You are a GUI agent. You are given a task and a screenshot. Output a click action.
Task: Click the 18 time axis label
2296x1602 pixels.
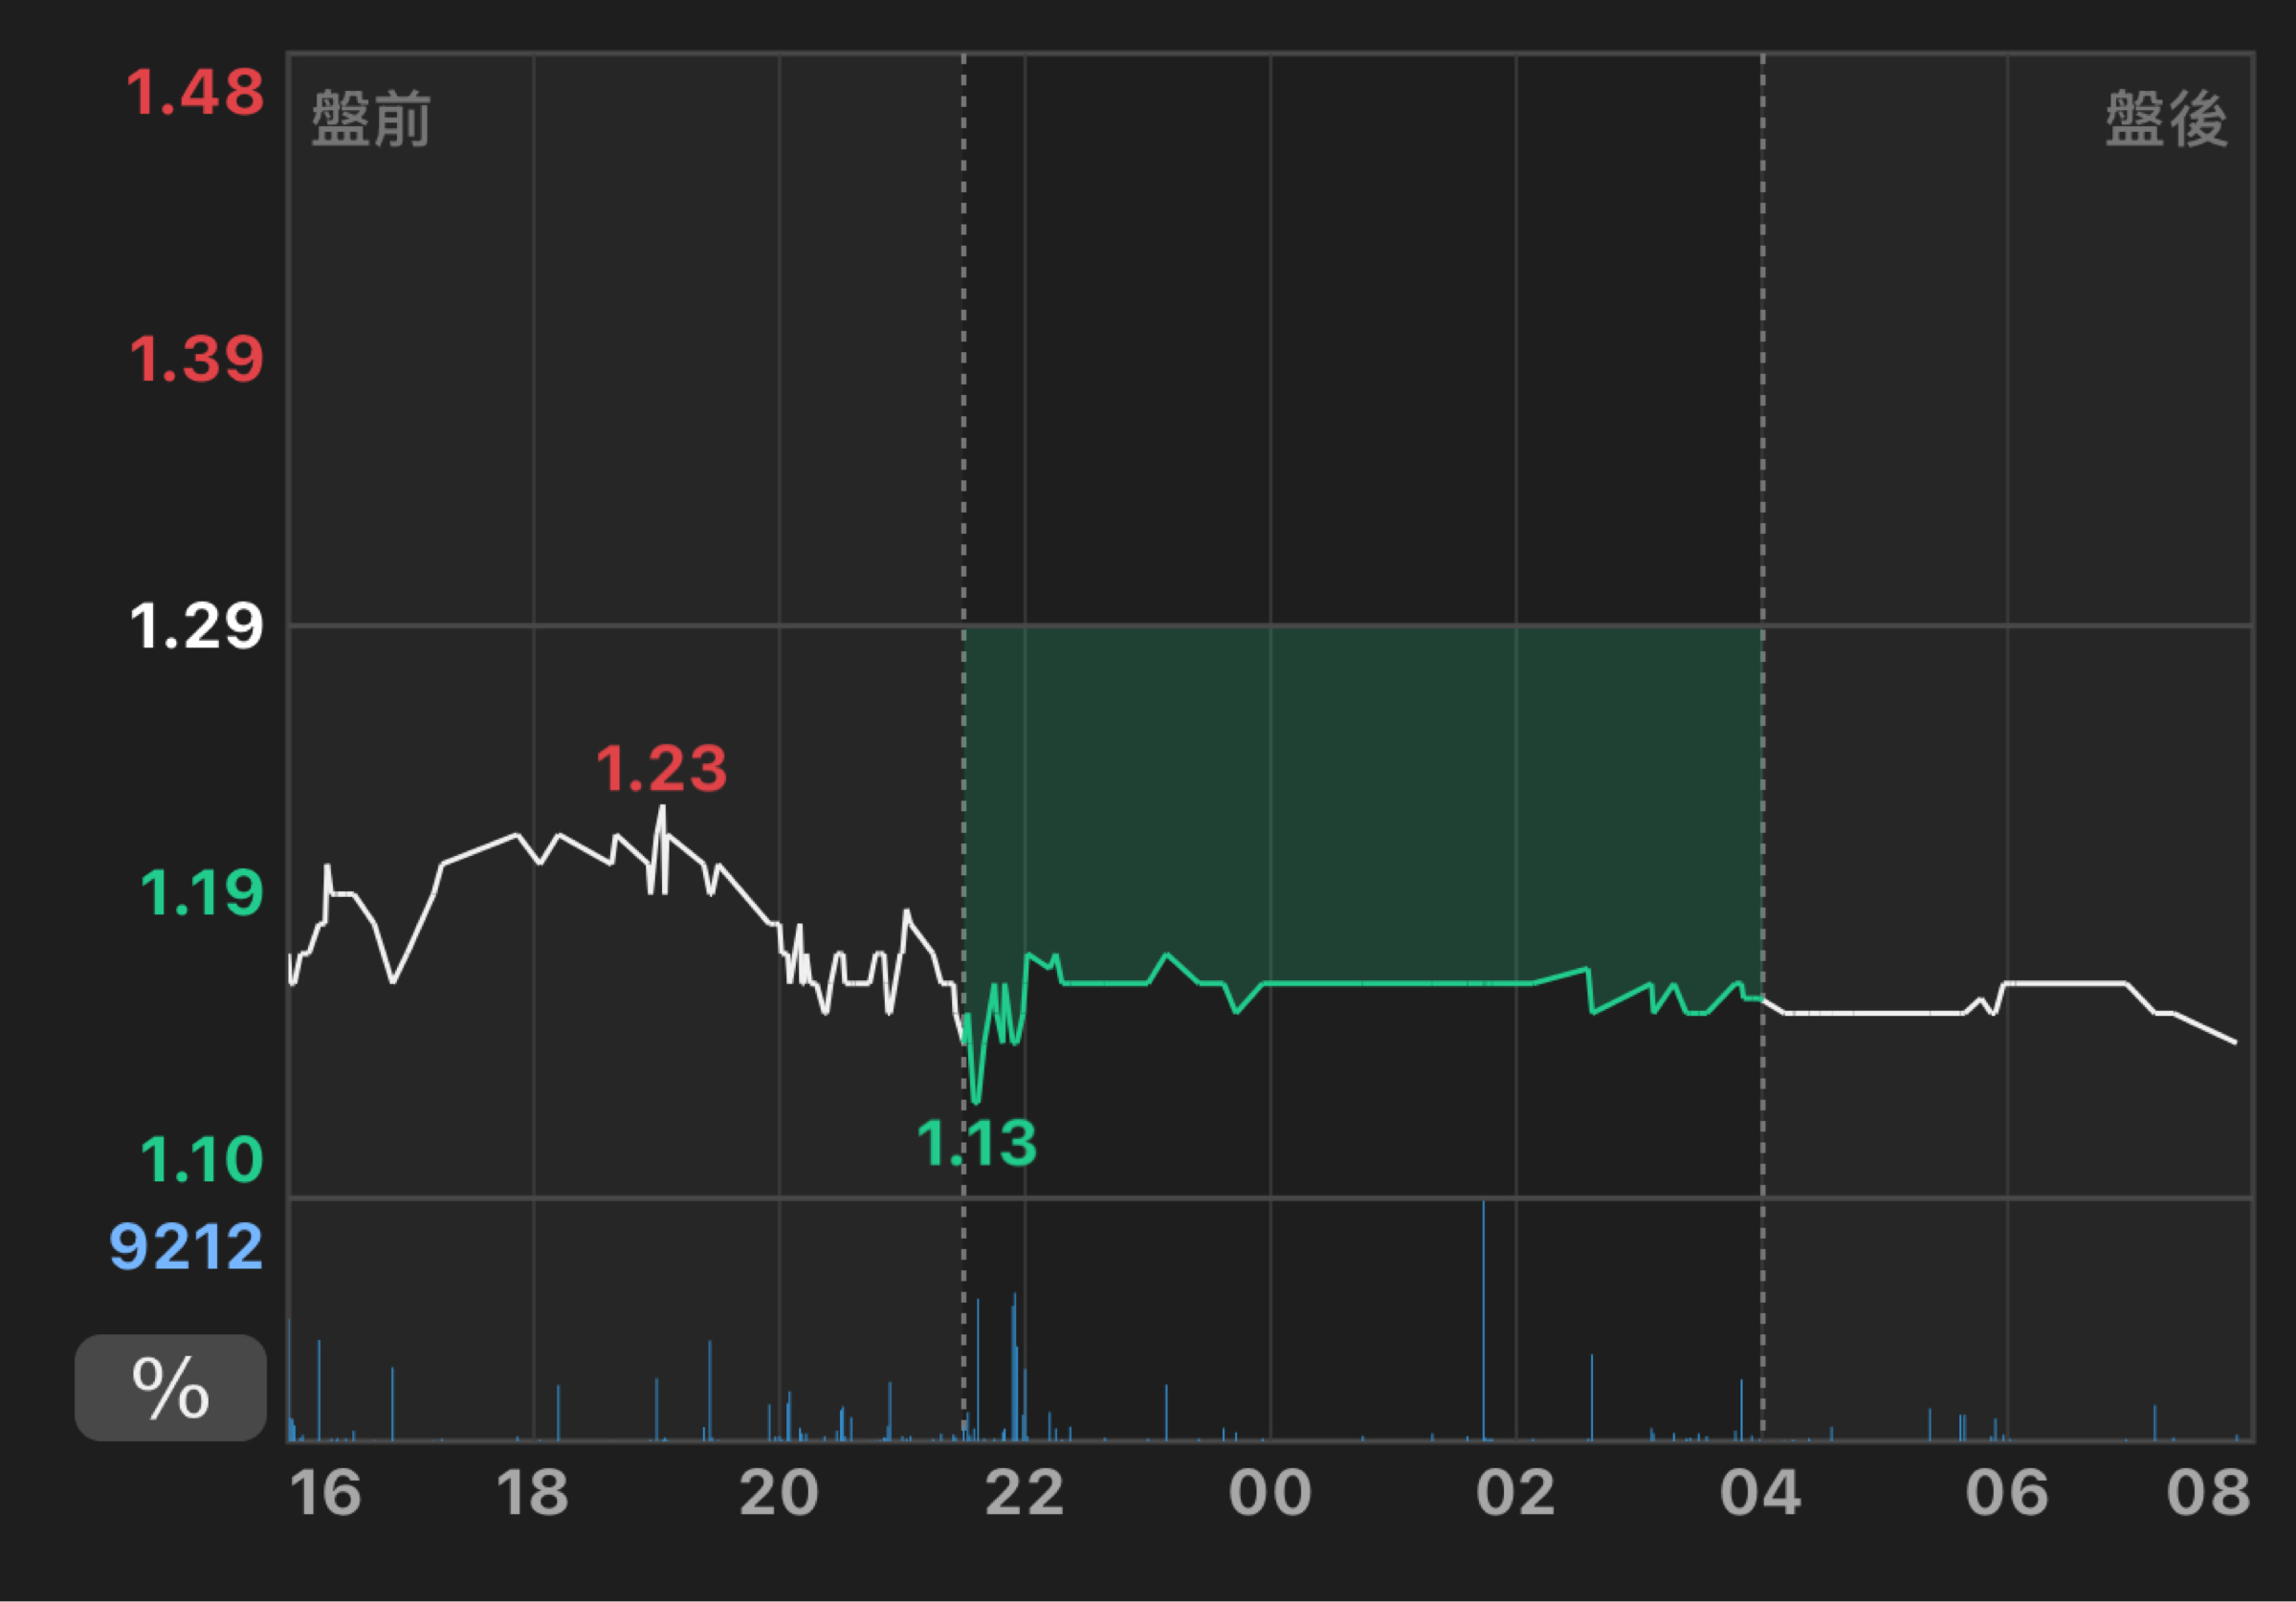pyautogui.click(x=532, y=1494)
